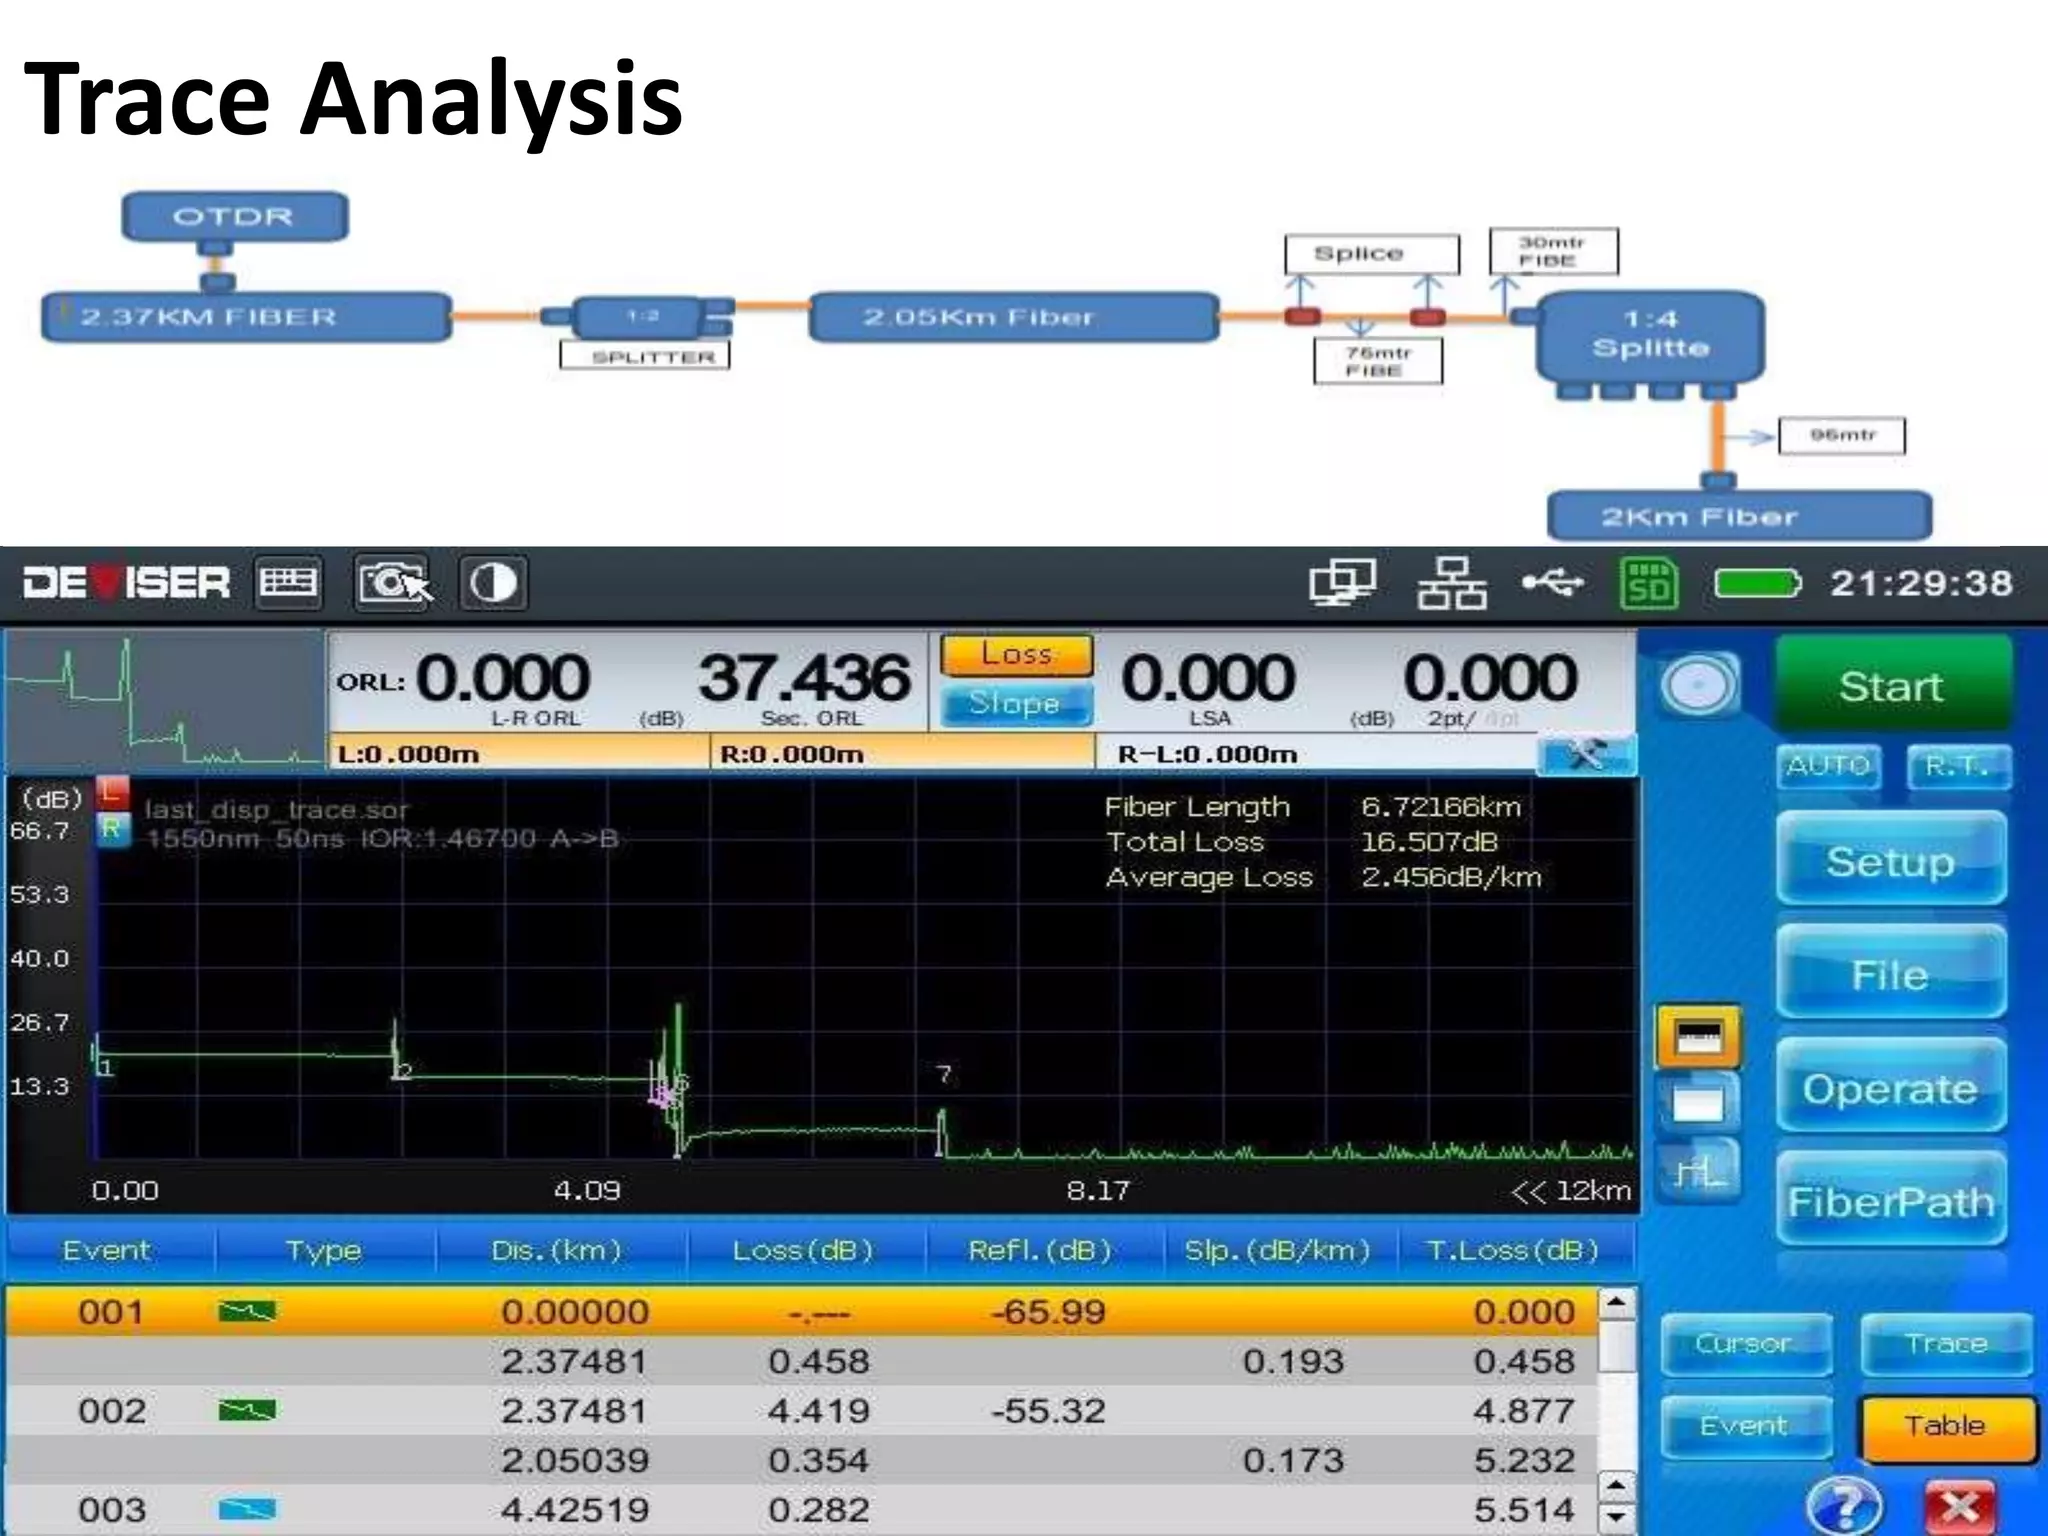Viewport: 2048px width, 1536px height.
Task: Click event 002 type icon
Action: point(247,1410)
